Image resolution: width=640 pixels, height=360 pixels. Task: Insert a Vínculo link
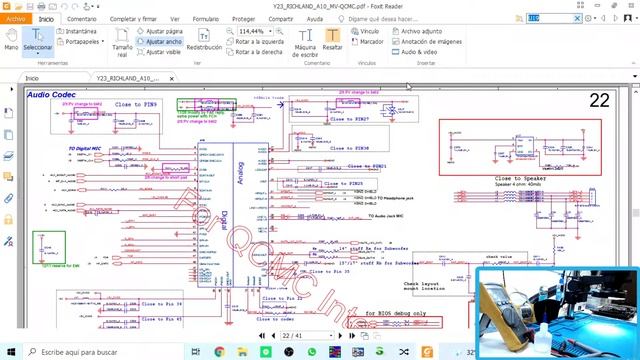[x=365, y=31]
